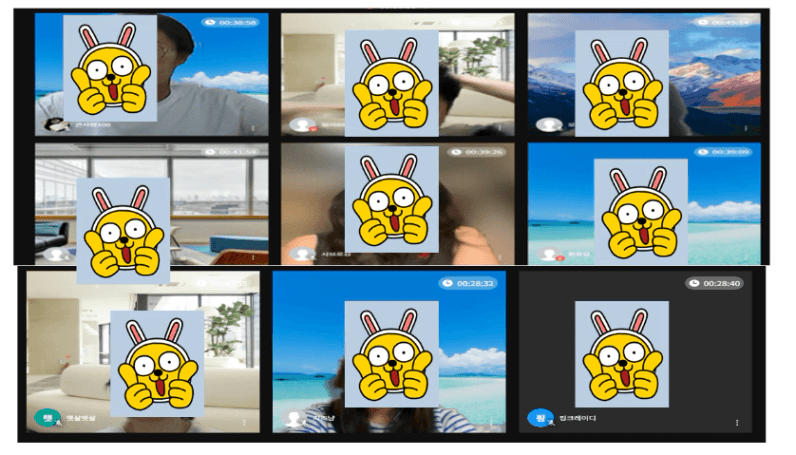
Task: Click the 00:39:26 call timer badge
Action: (477, 152)
